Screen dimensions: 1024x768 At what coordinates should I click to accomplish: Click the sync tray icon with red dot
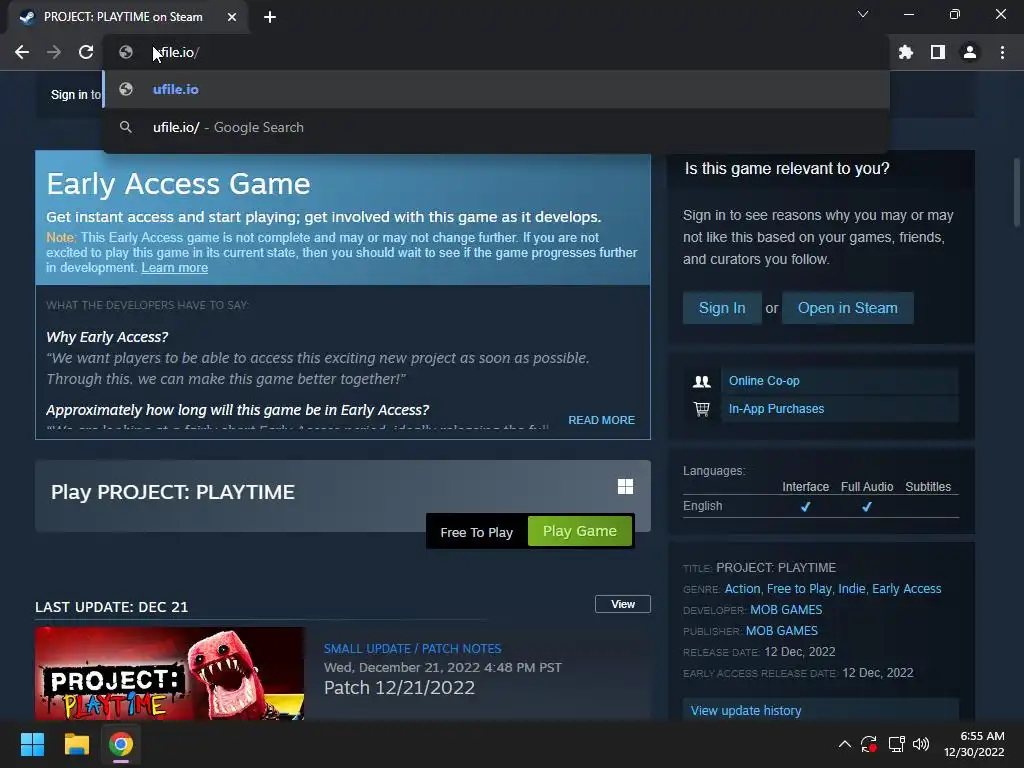(x=869, y=744)
